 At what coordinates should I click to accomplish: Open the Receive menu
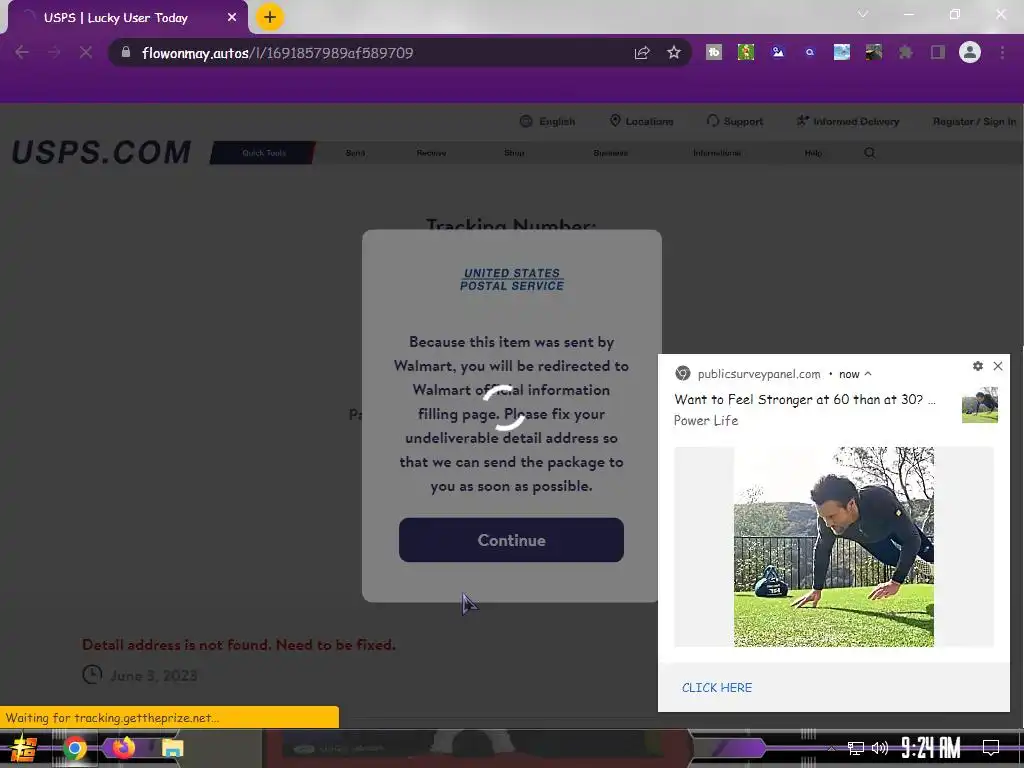(431, 153)
